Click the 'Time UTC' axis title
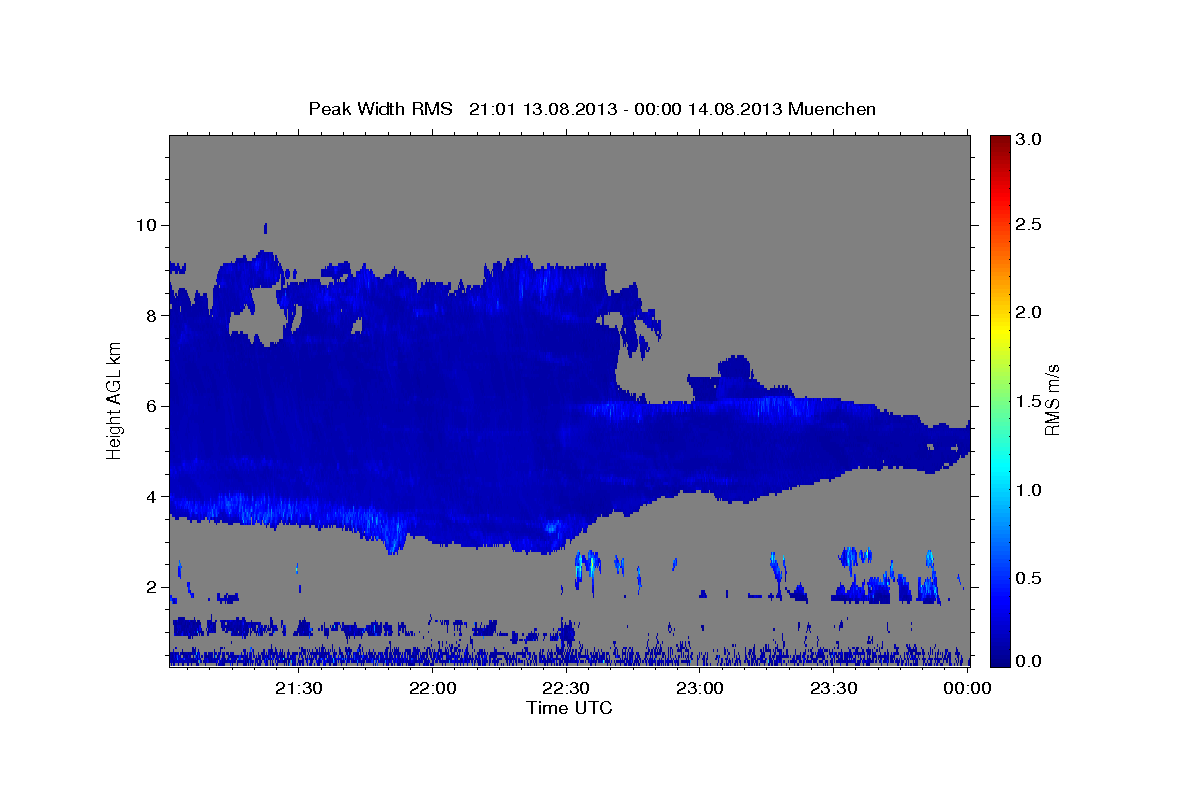The image size is (1200, 800). point(569,708)
